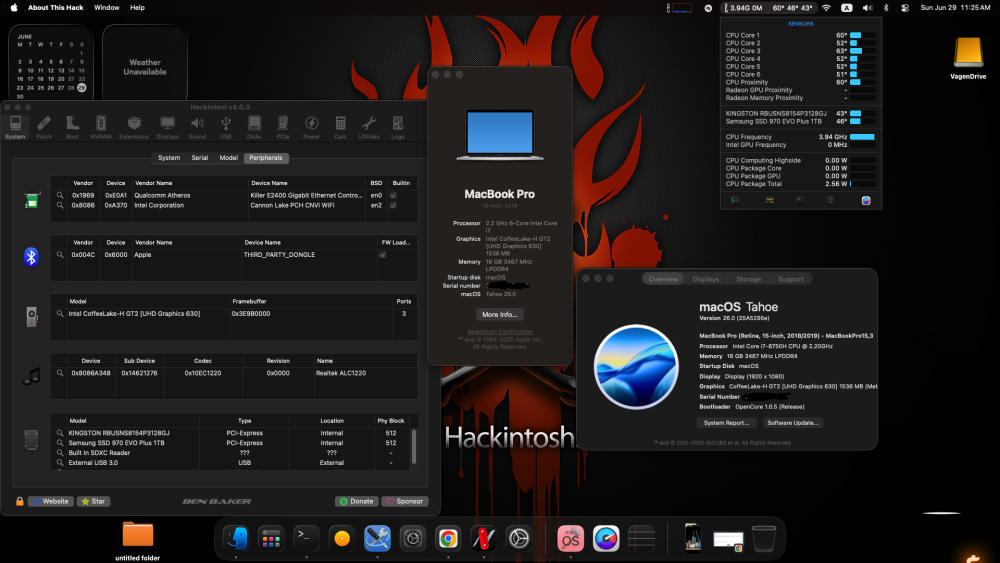Click the More Info... button
Viewport: 1000px width, 563px height.
pos(499,314)
